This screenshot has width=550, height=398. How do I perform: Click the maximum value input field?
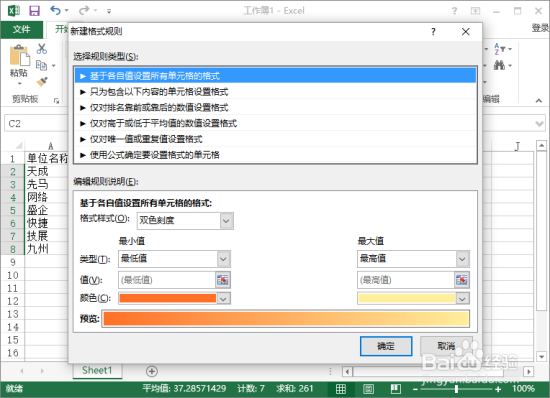coord(405,280)
